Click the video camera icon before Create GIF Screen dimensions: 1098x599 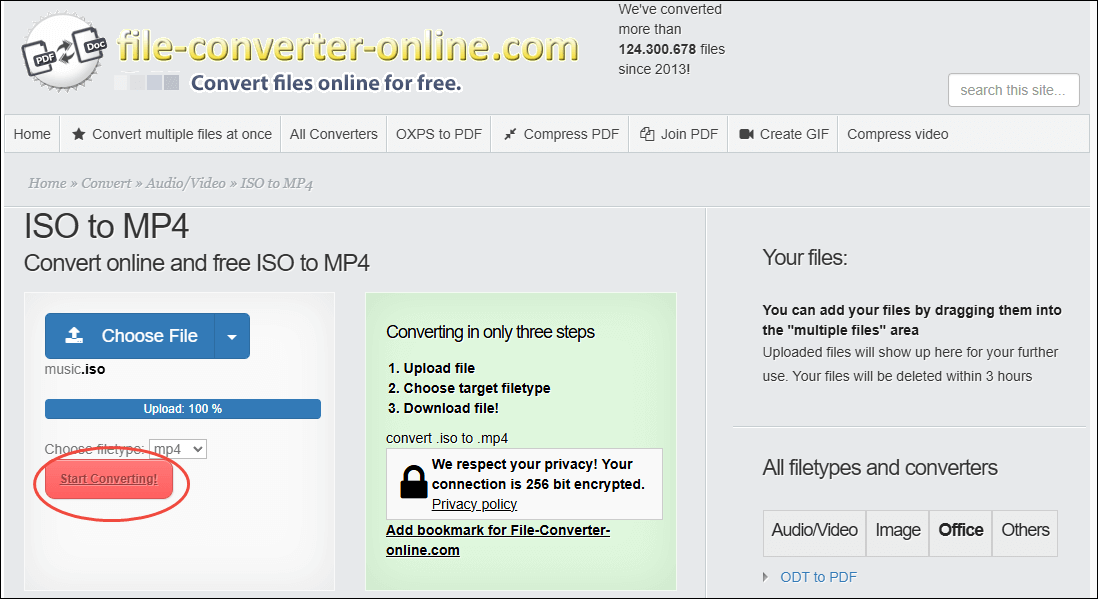[x=746, y=134]
